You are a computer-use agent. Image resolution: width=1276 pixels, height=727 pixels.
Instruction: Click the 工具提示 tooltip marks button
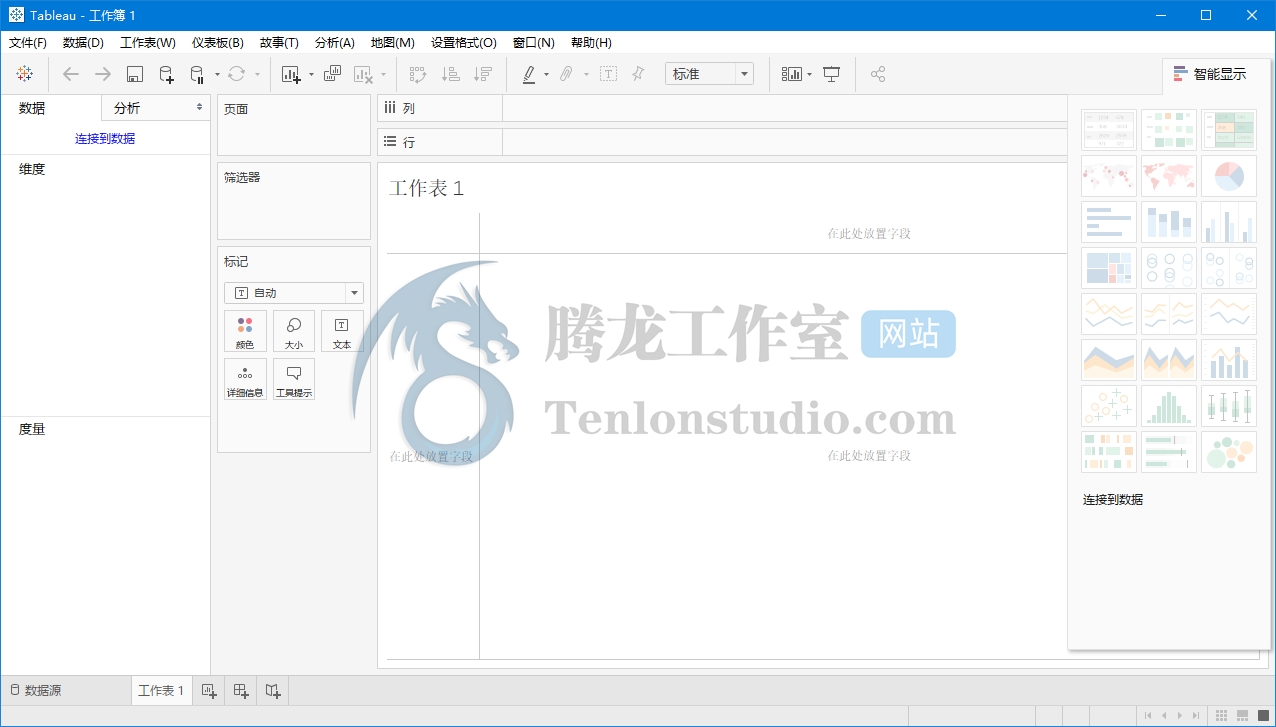click(294, 379)
